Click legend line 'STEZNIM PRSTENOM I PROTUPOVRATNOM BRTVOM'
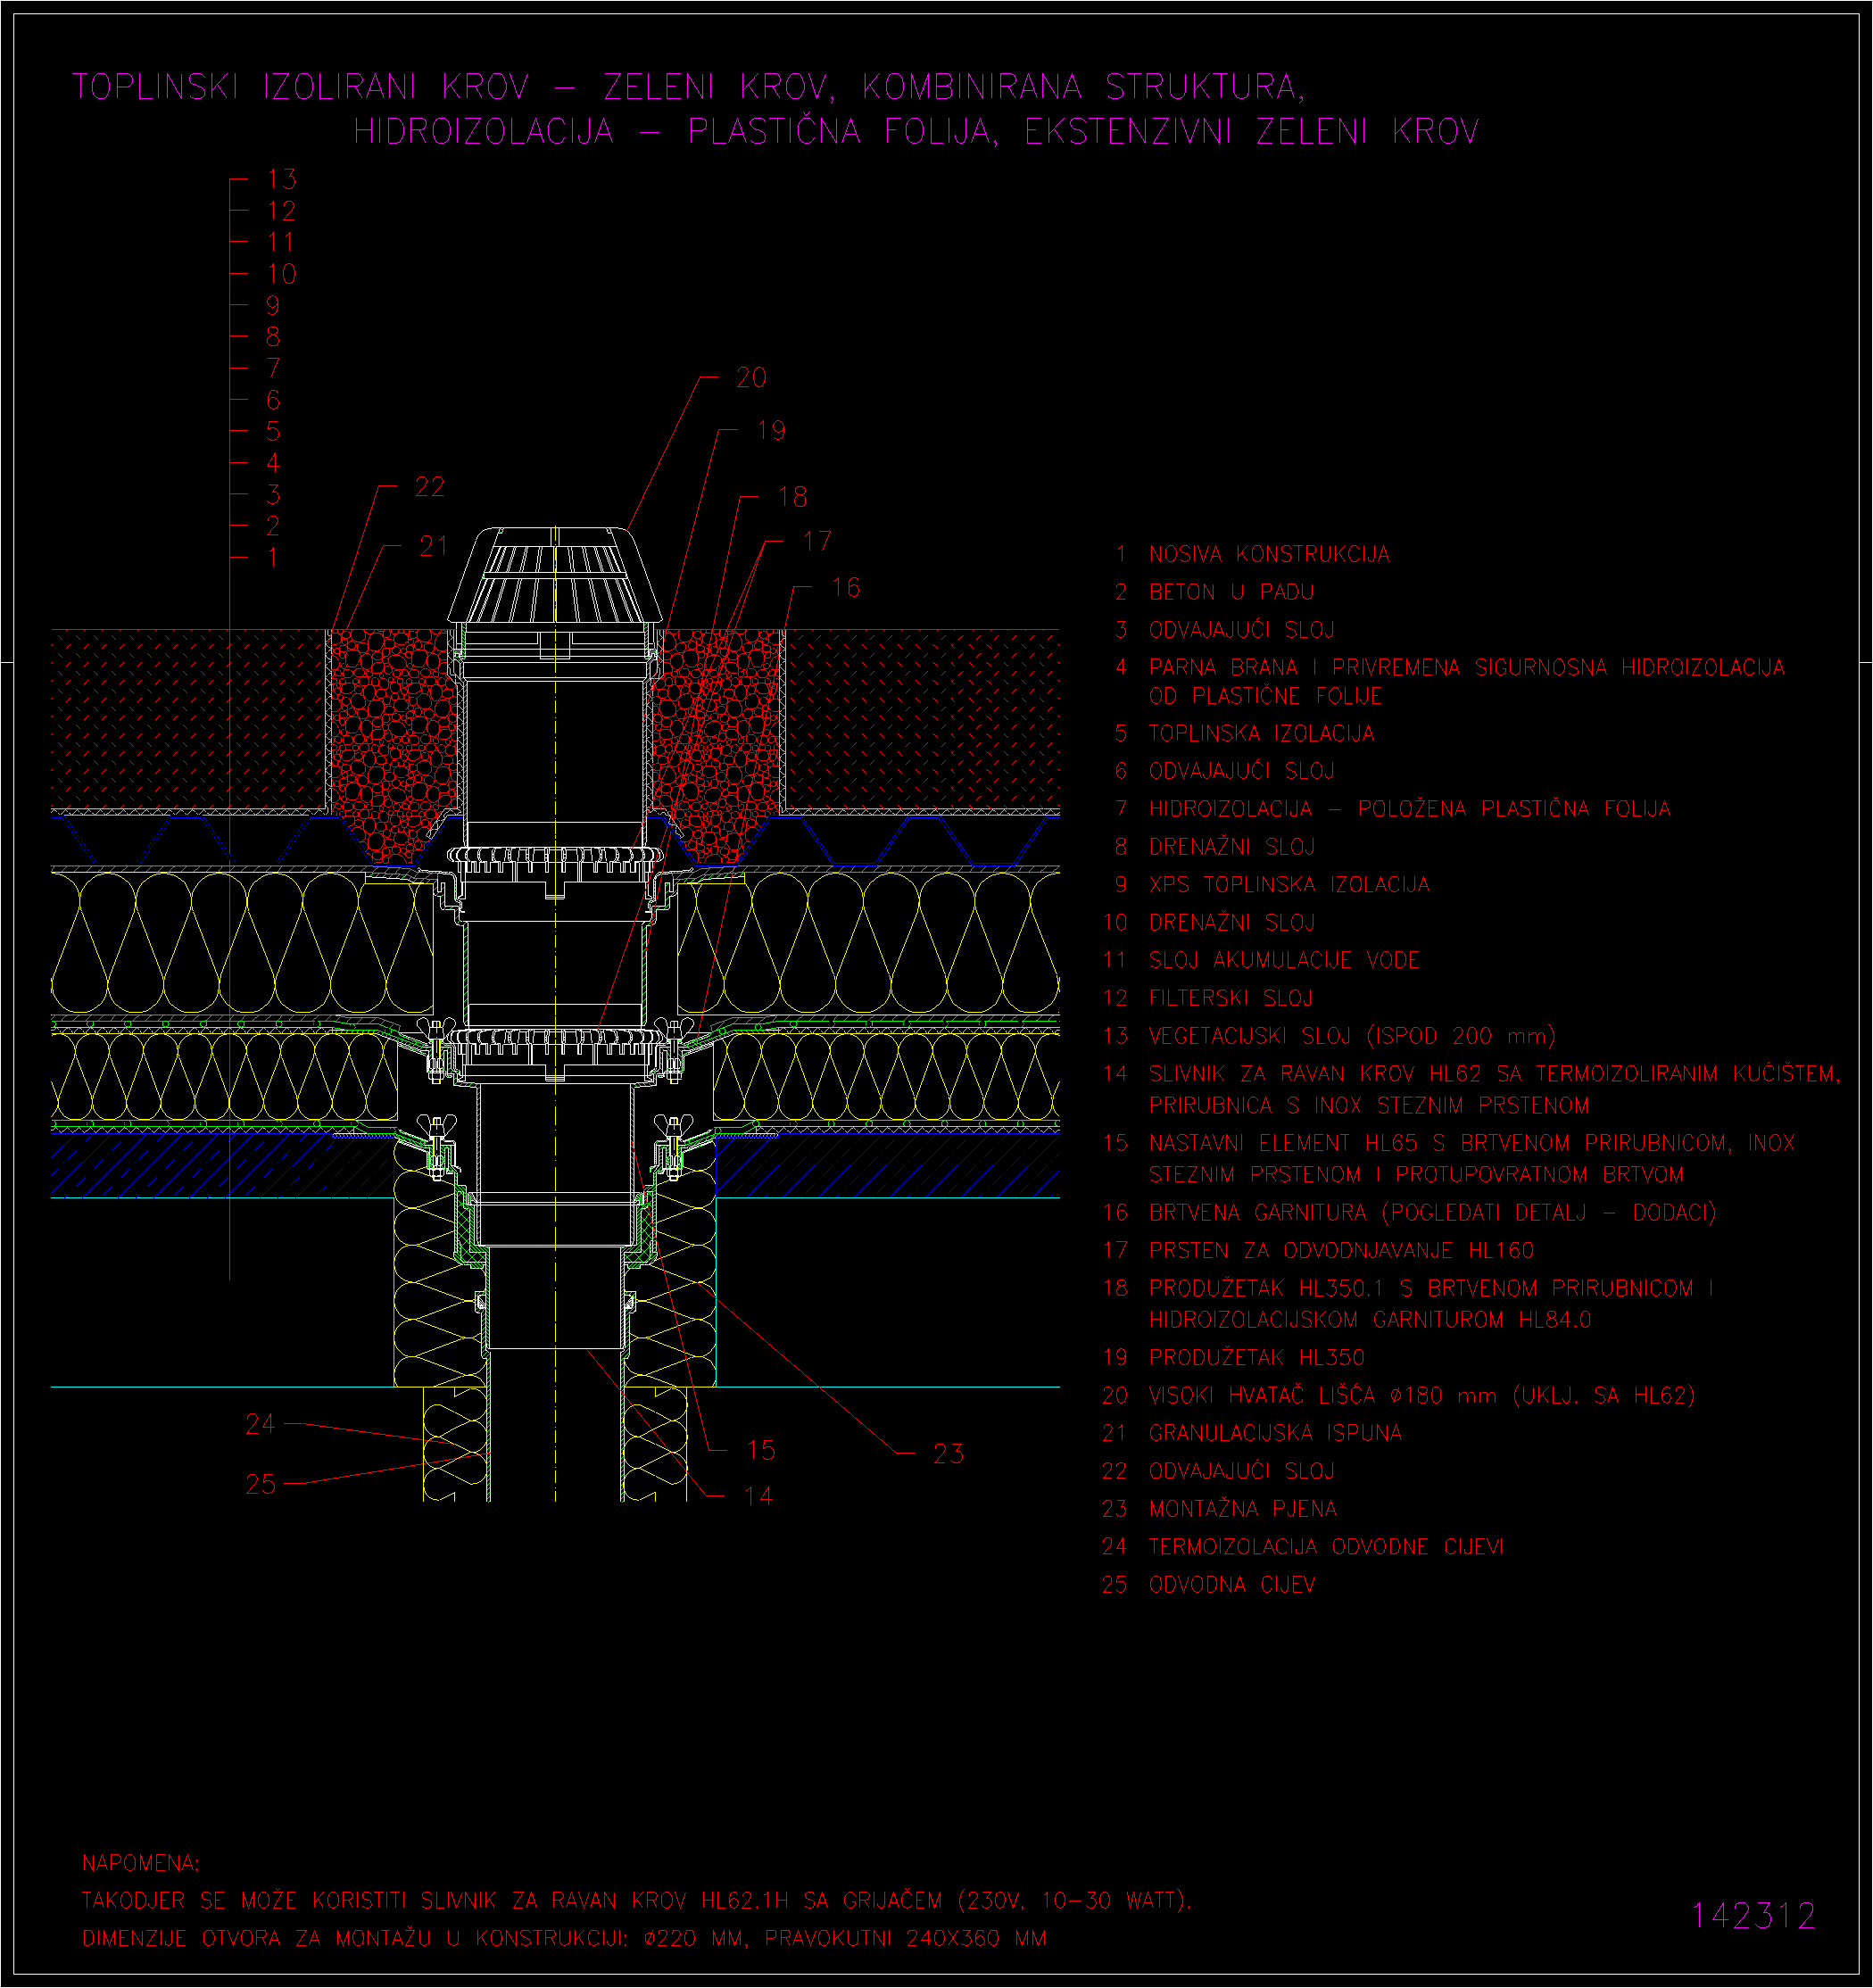The height and width of the screenshot is (1988, 1873). click(x=1416, y=1175)
